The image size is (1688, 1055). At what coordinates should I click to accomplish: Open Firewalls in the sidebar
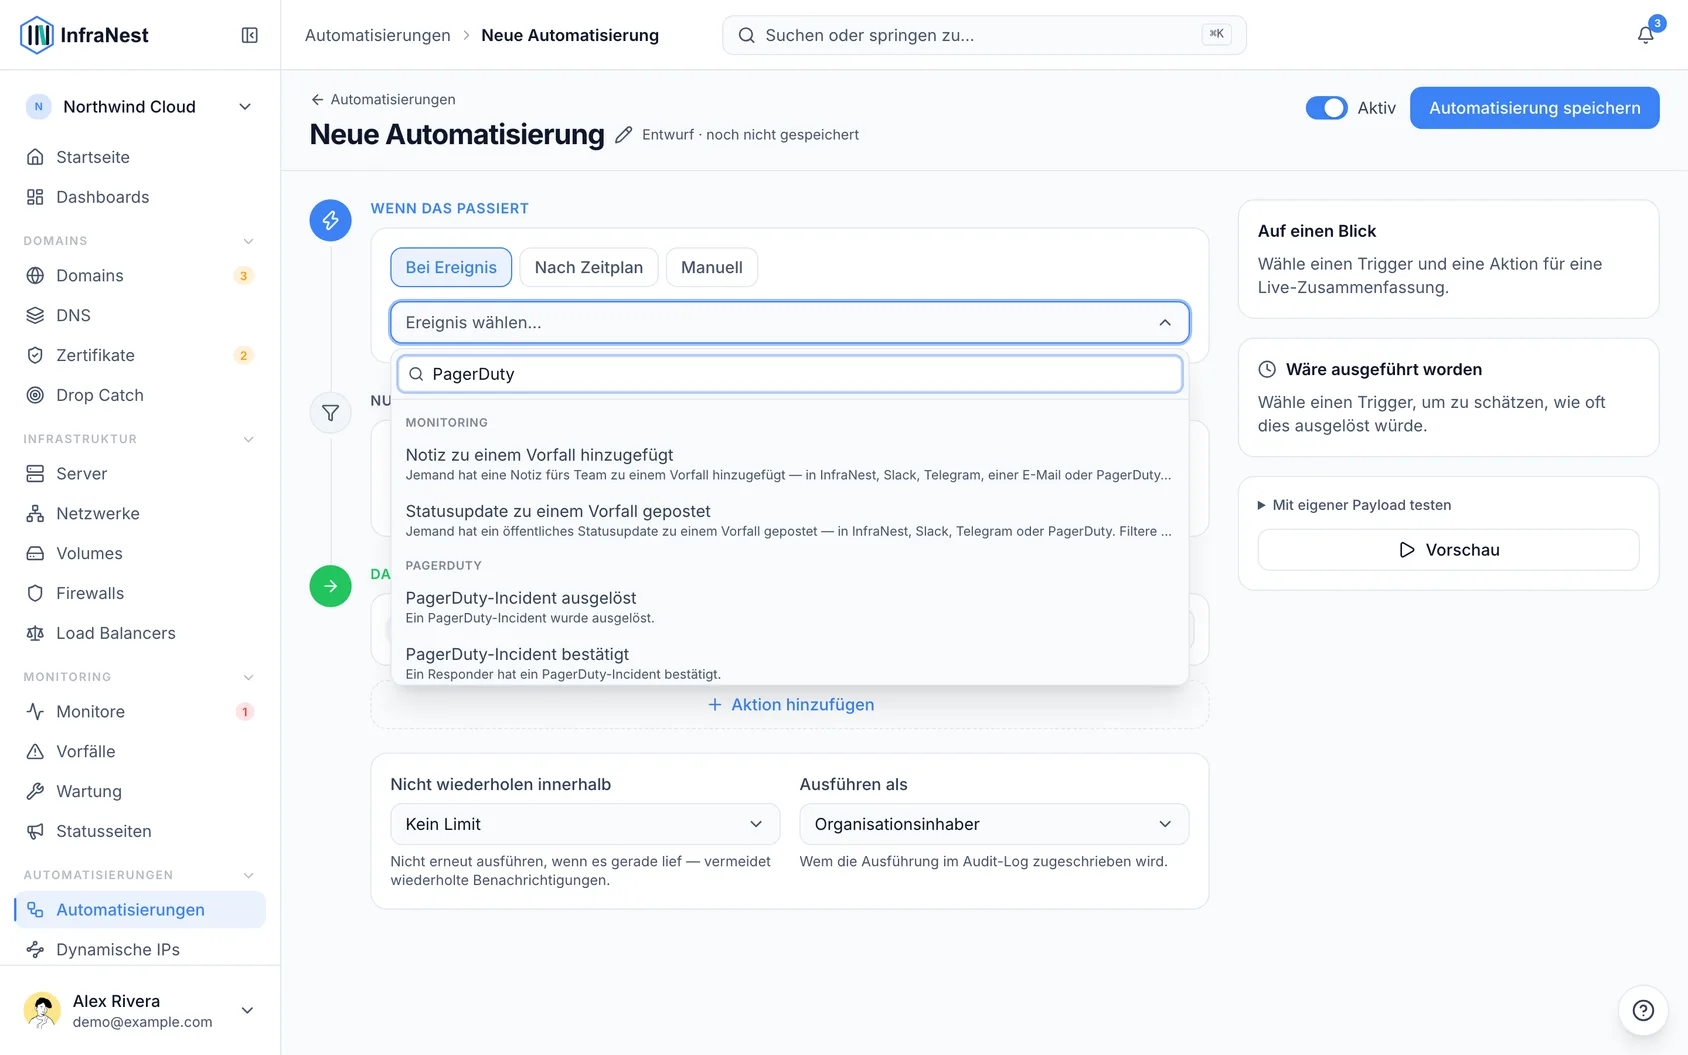tap(140, 593)
